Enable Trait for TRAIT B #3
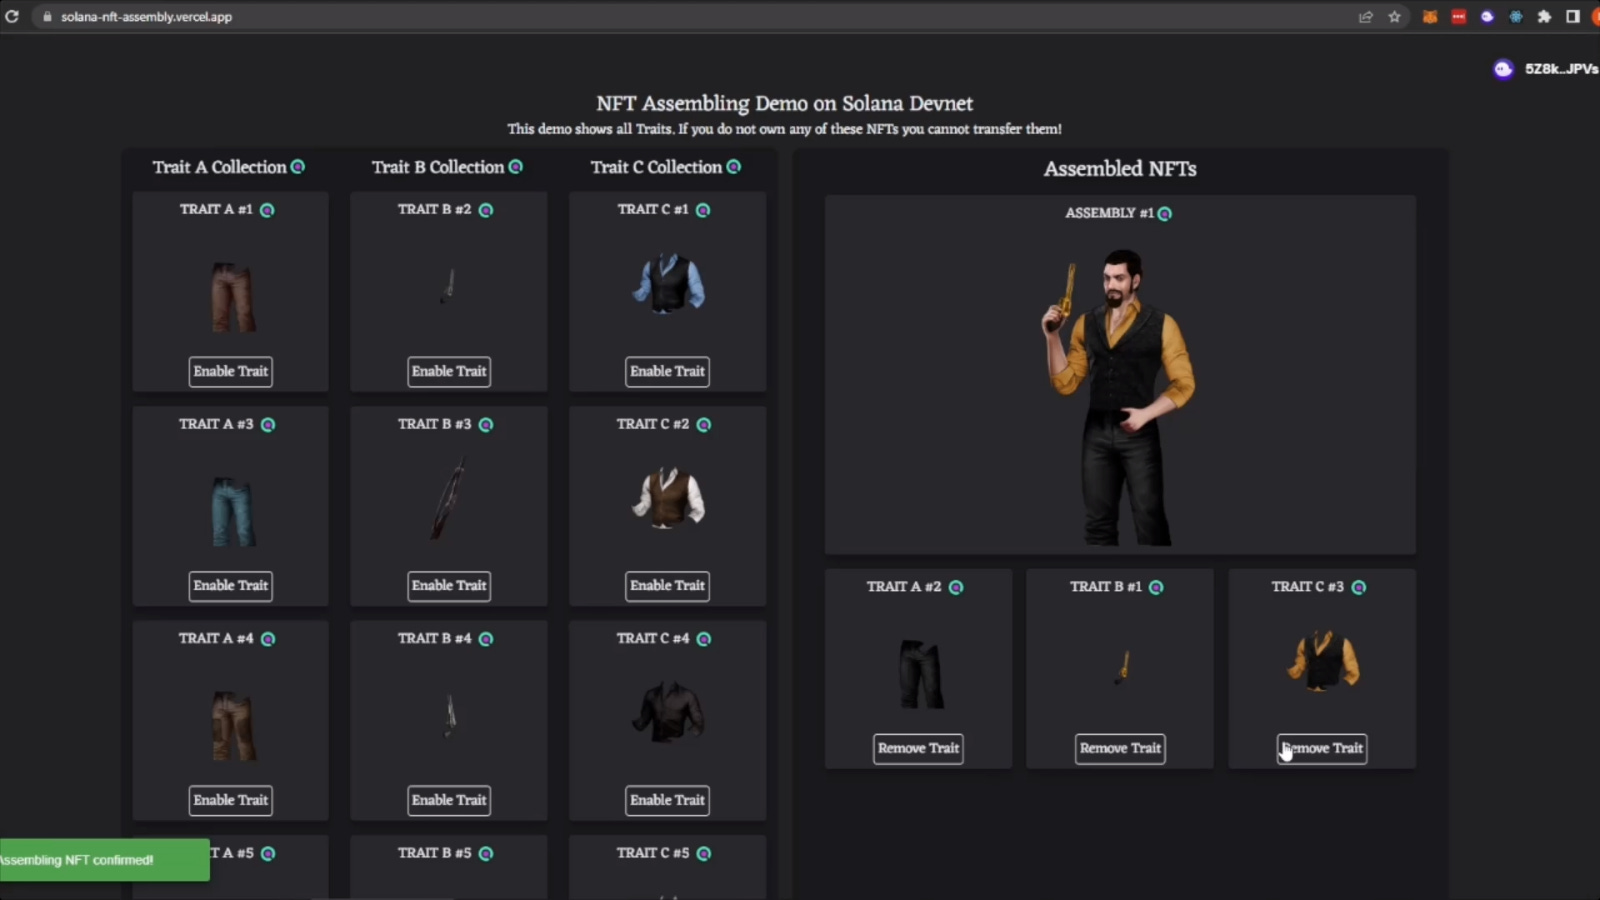 tap(449, 586)
